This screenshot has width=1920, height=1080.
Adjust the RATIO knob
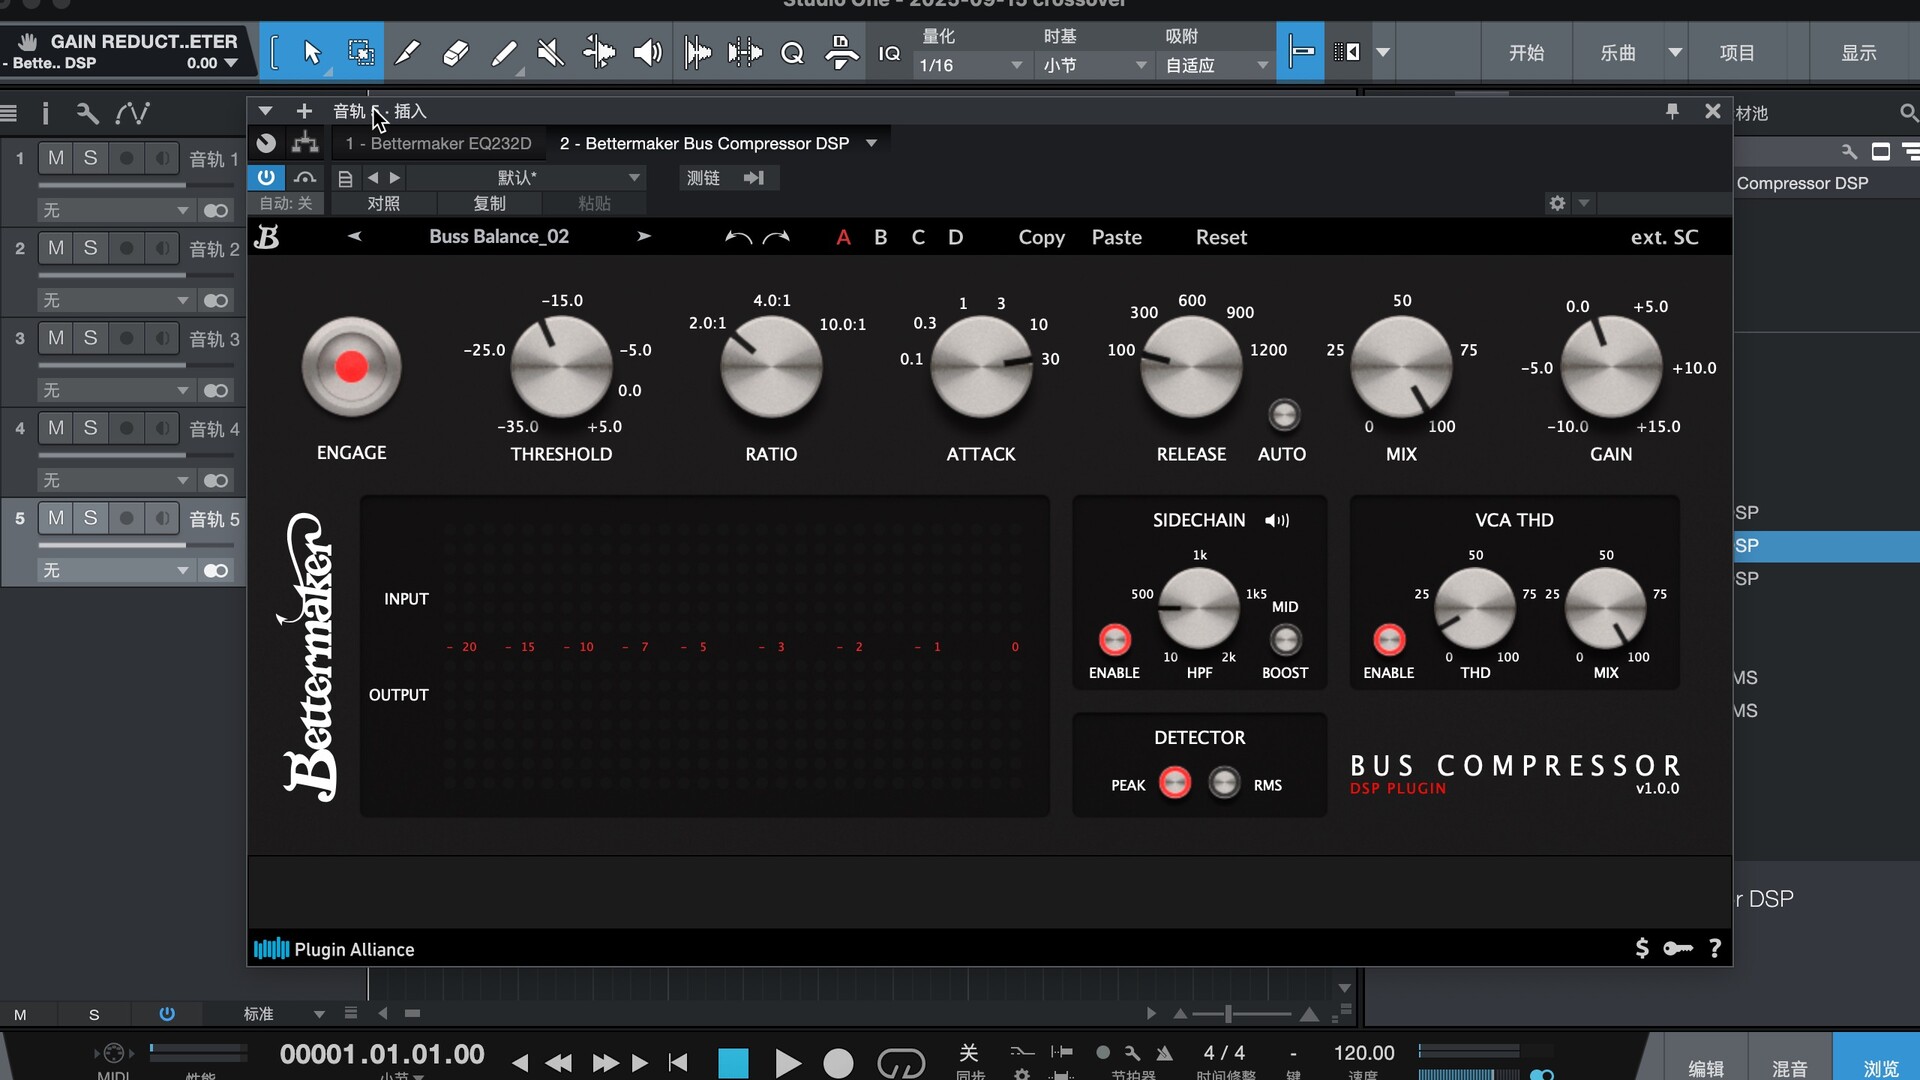(771, 366)
